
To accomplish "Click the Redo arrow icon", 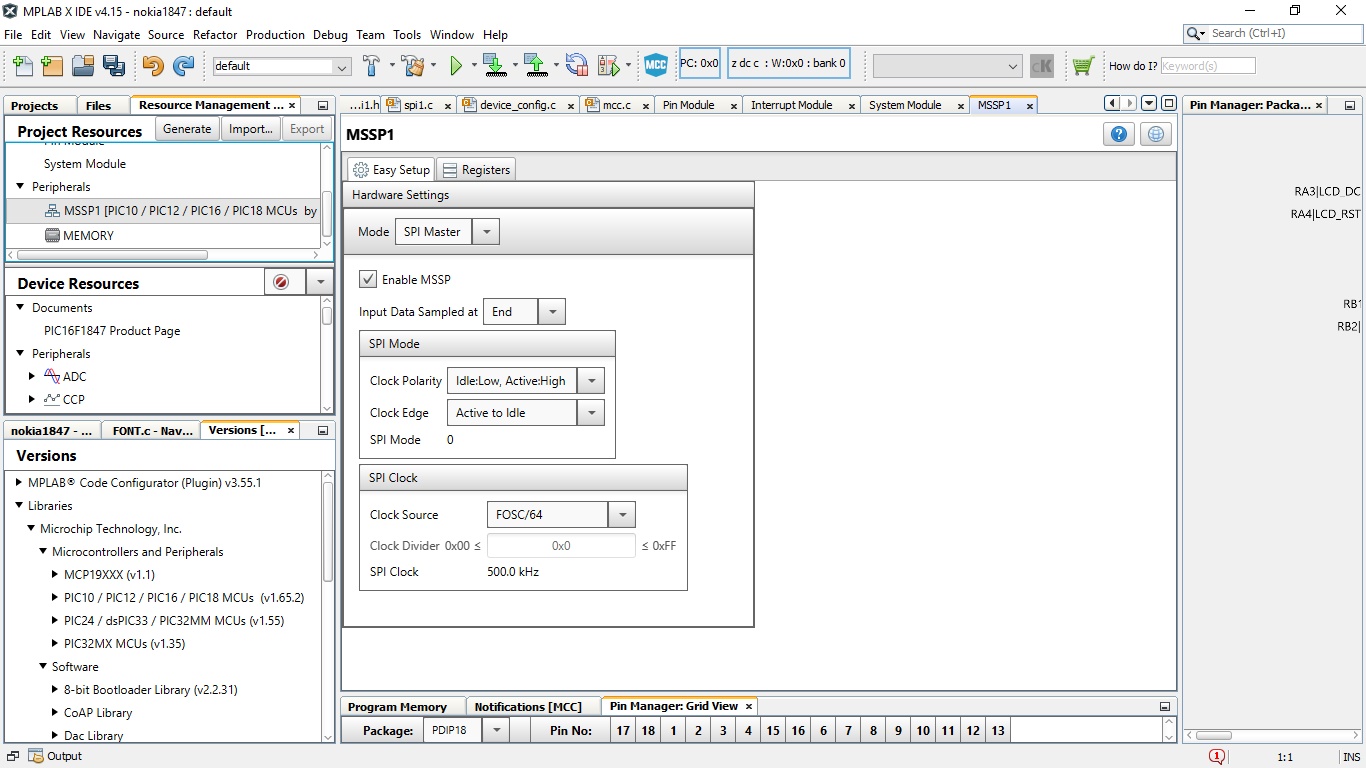I will click(184, 66).
